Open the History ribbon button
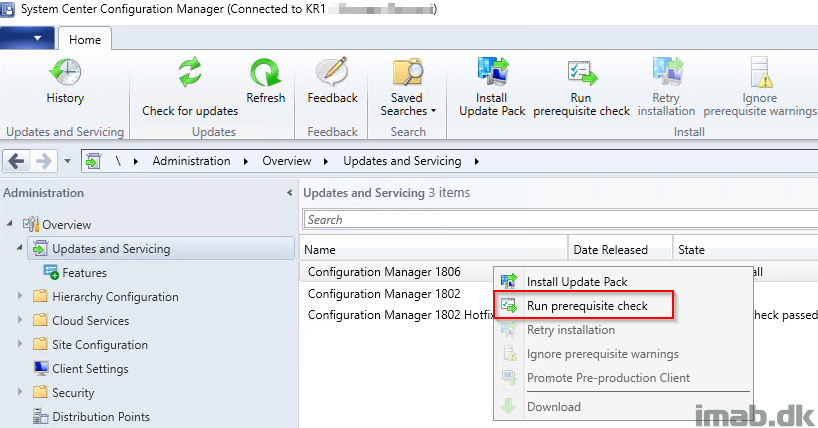 (x=65, y=81)
